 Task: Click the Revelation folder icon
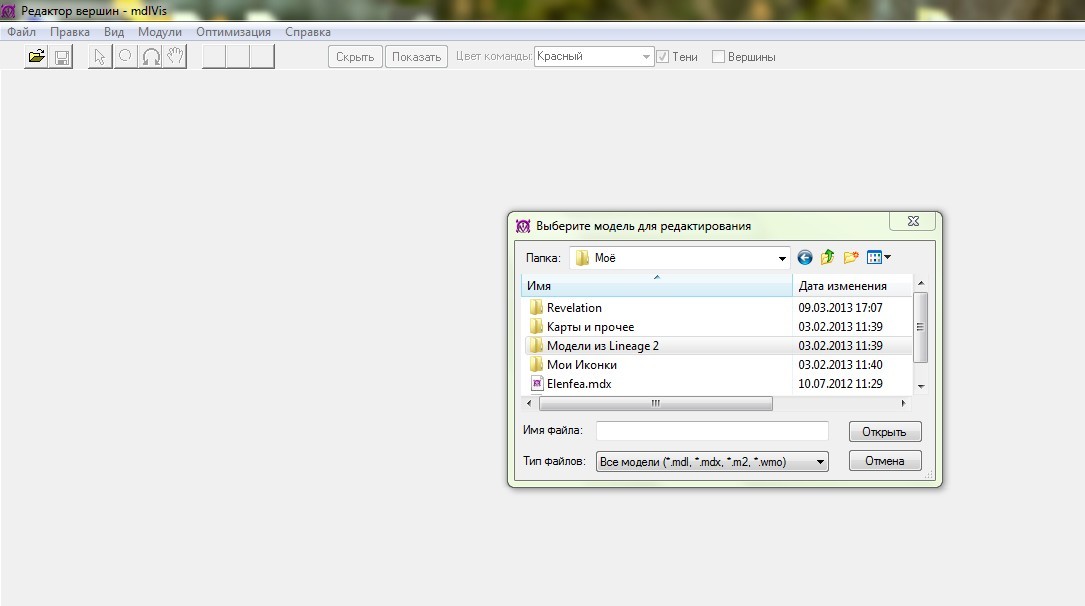pos(536,307)
